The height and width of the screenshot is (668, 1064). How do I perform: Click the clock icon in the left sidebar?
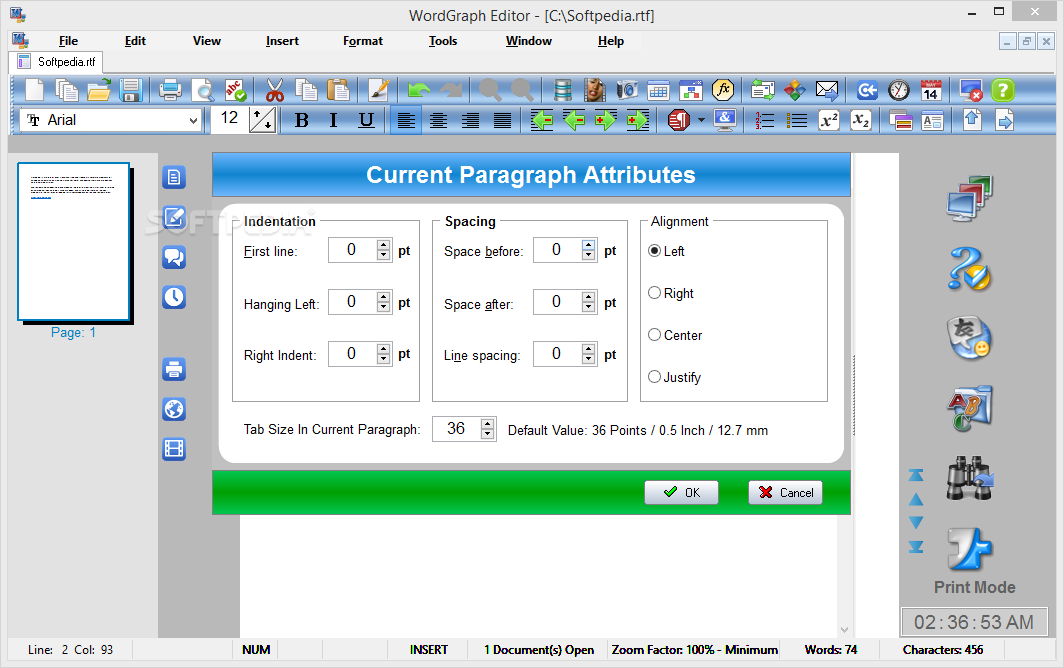pyautogui.click(x=174, y=297)
